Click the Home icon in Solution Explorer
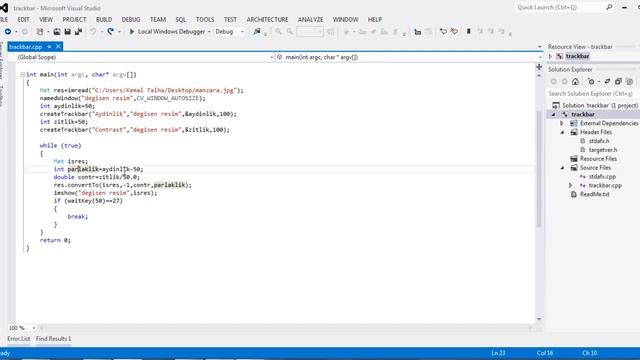This screenshot has height=360, width=640. 575,82
